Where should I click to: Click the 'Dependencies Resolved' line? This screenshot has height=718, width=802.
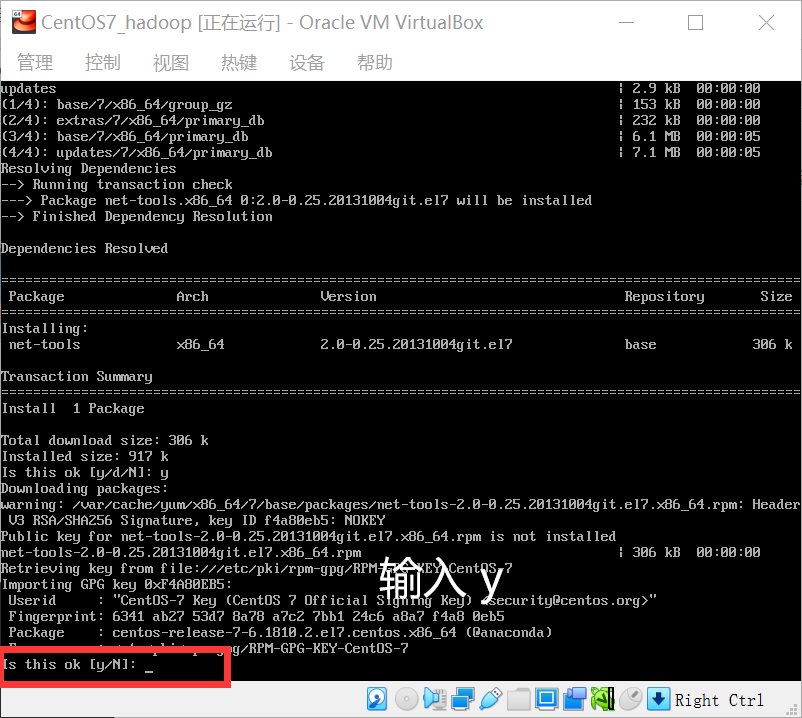[x=84, y=249]
